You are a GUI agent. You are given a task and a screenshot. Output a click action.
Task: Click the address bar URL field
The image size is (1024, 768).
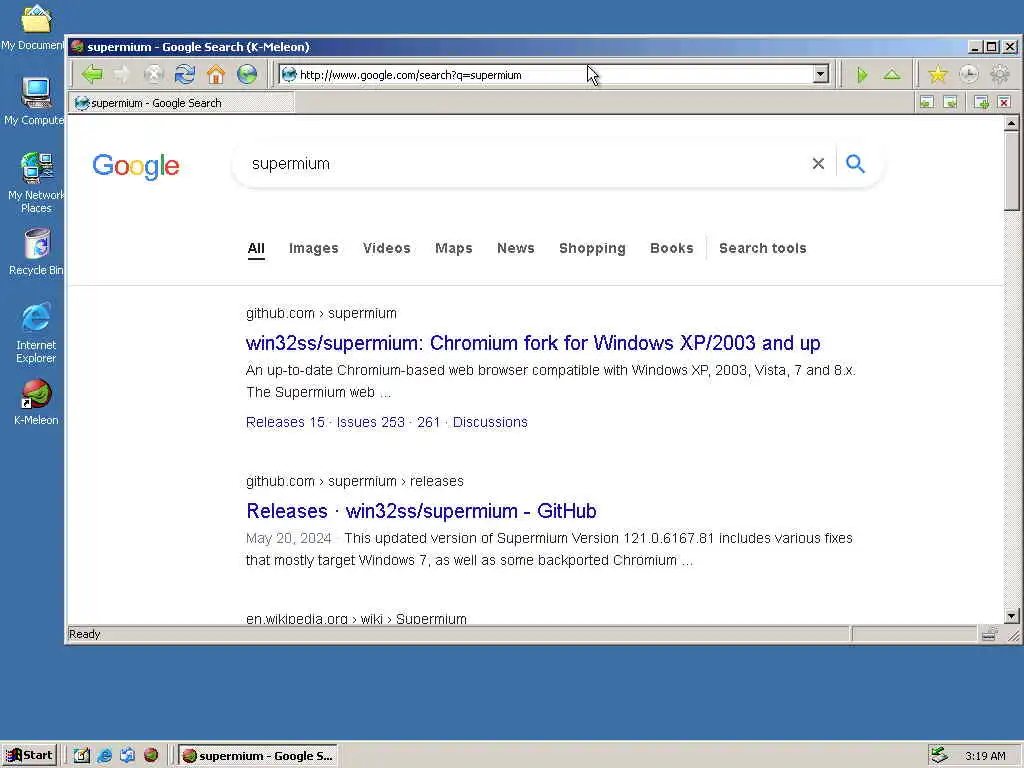point(554,74)
